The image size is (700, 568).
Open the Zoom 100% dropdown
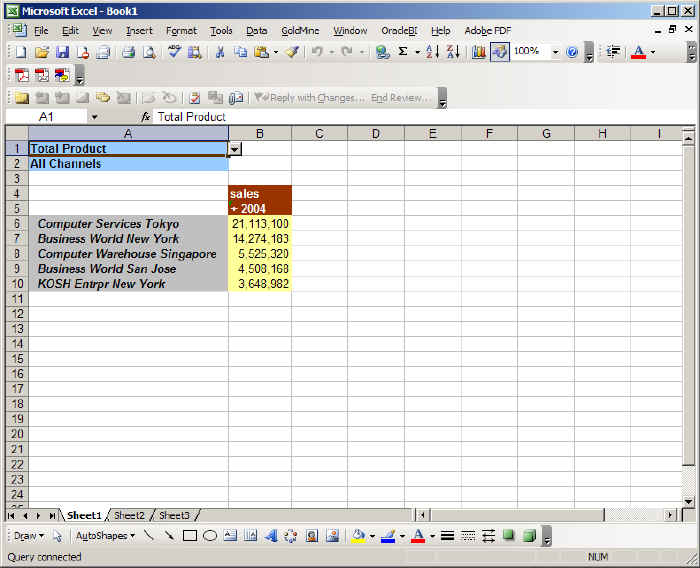tap(555, 52)
